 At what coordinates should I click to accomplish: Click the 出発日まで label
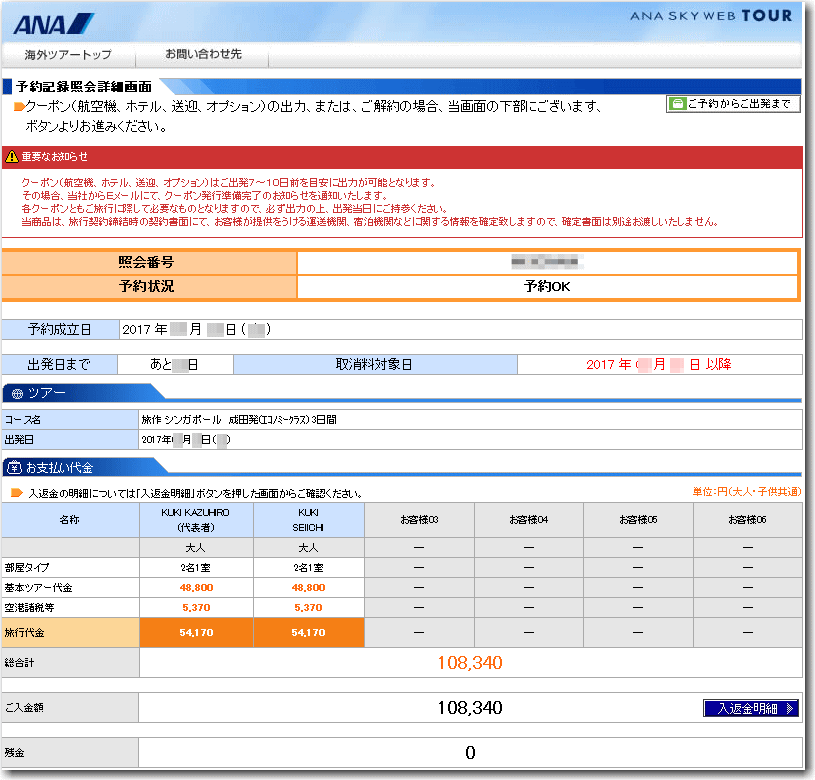tap(59, 364)
